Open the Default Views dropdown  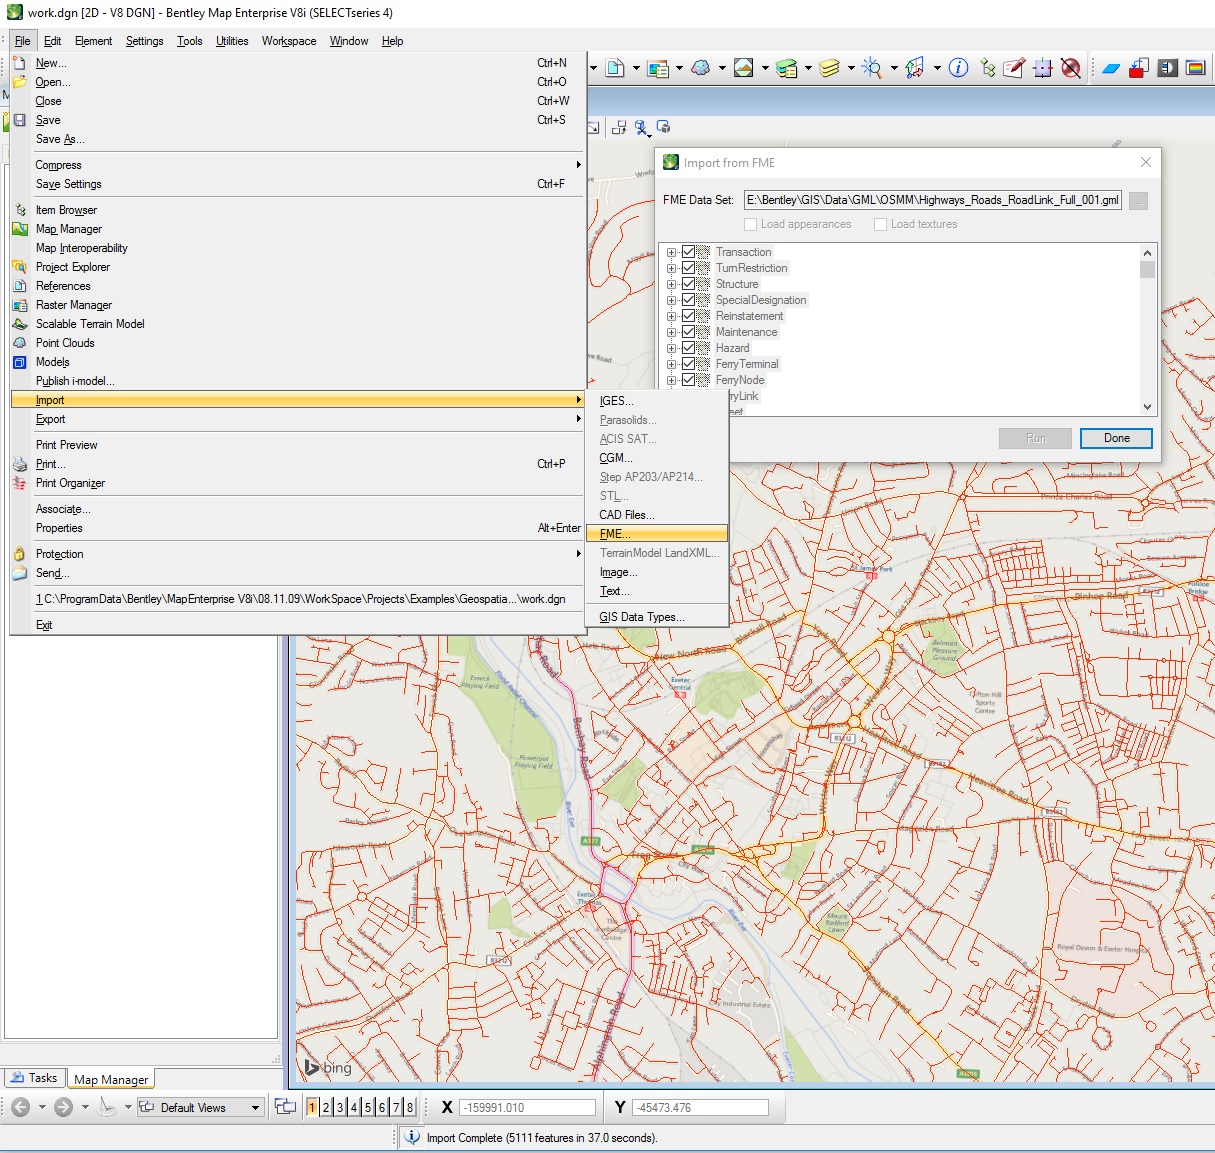[x=255, y=1108]
